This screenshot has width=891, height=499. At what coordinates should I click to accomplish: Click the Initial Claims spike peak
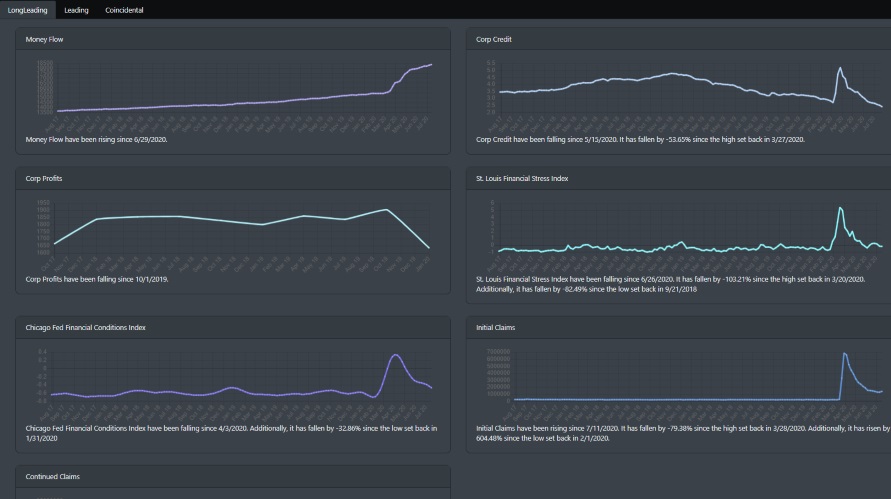[x=844, y=354]
